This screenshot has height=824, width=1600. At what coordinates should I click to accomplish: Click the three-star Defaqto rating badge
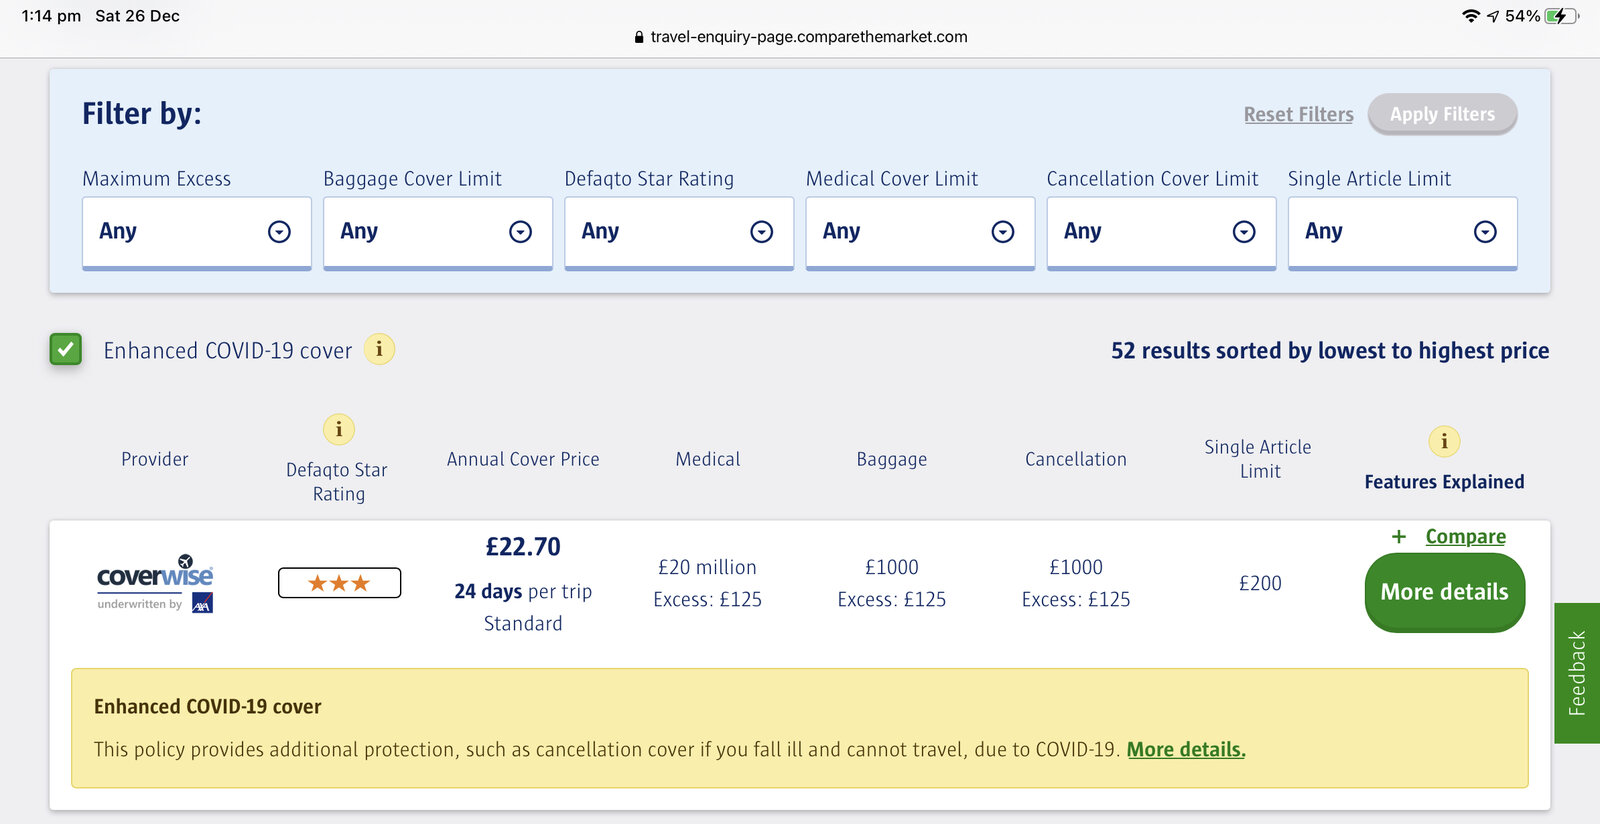click(339, 583)
